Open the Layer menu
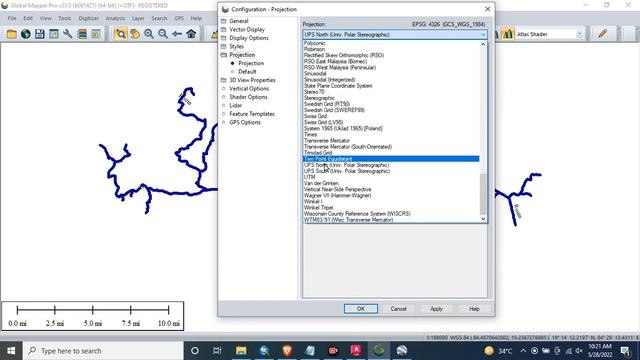Screen dimensions: 640x360 pos(138,18)
